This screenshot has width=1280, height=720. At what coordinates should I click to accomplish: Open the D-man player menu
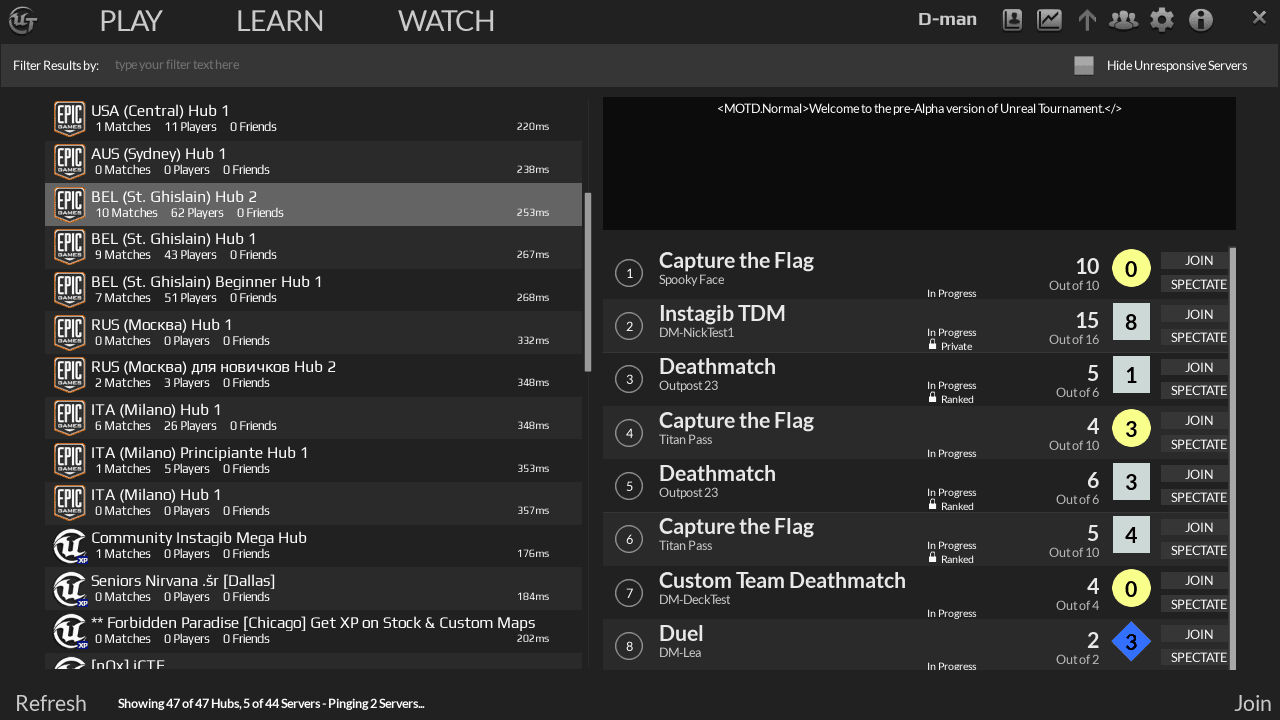click(x=947, y=19)
